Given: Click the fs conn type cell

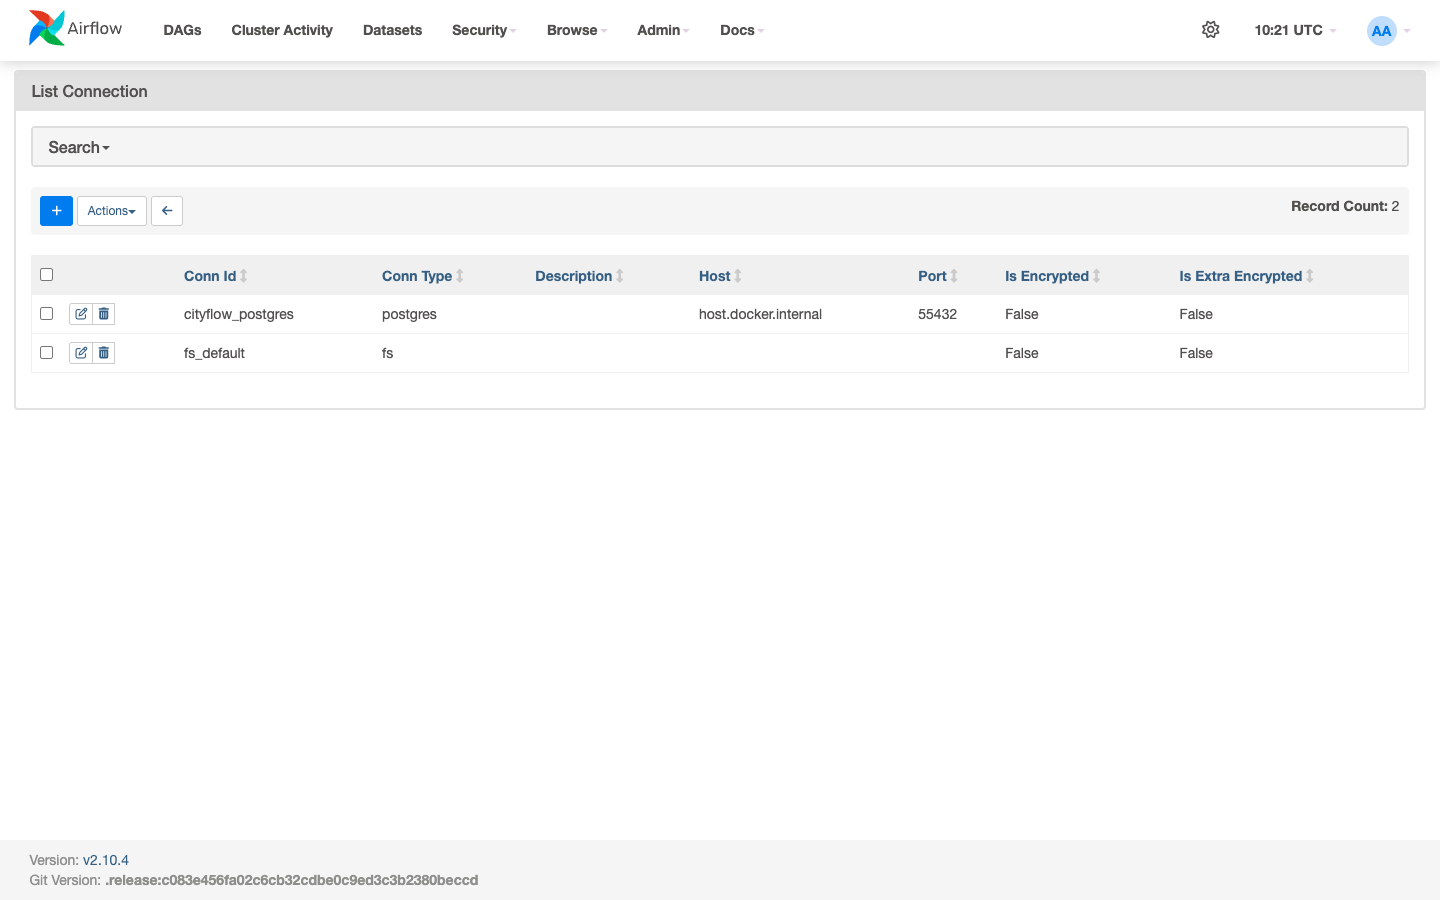Looking at the screenshot, I should coord(388,353).
